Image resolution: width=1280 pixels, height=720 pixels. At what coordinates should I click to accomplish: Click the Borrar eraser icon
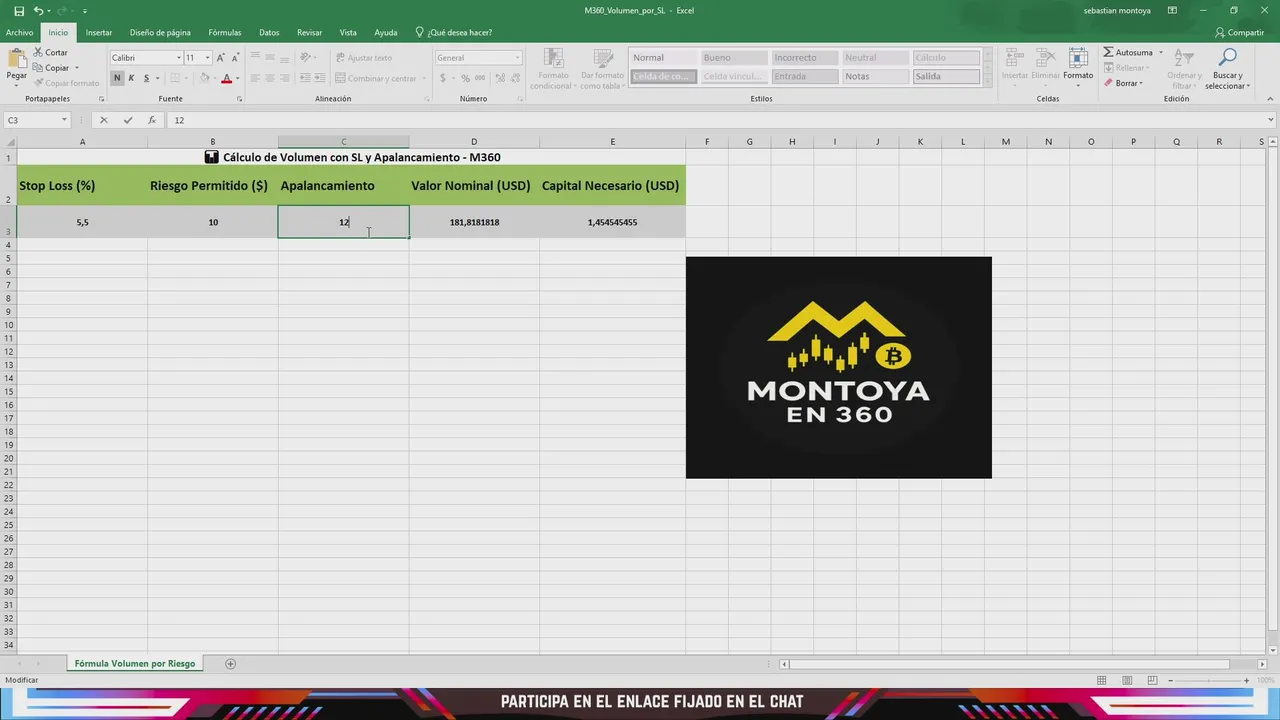[1108, 83]
